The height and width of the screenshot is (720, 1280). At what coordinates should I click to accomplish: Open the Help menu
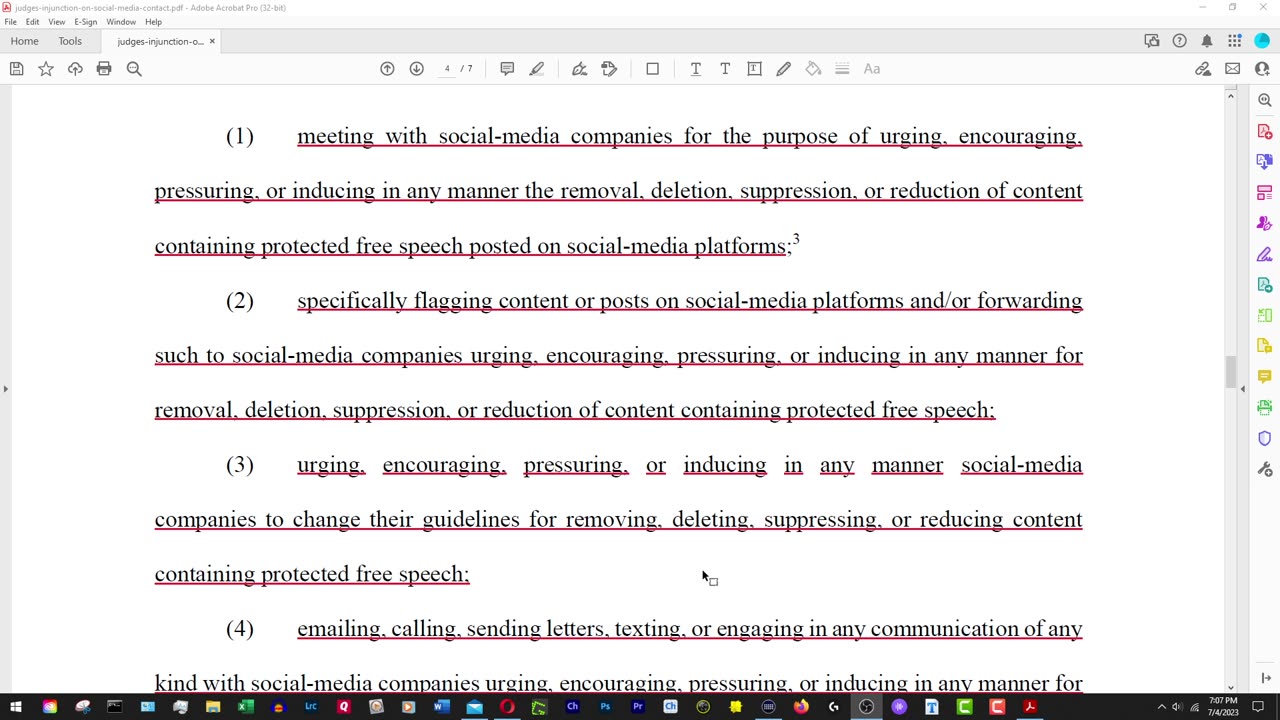[153, 22]
